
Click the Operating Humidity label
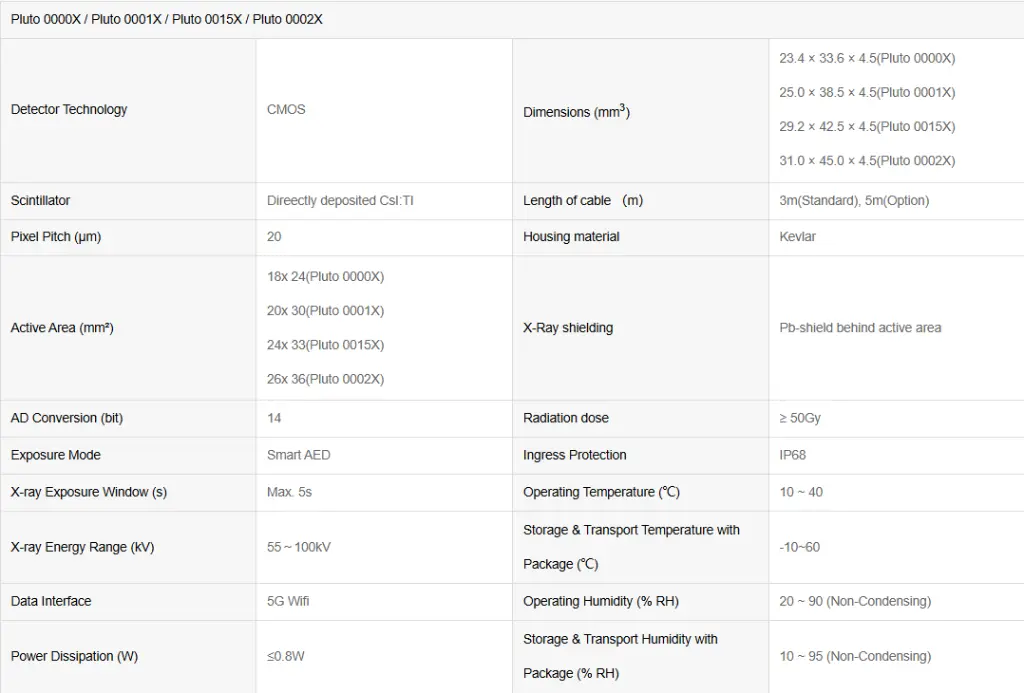600,601
